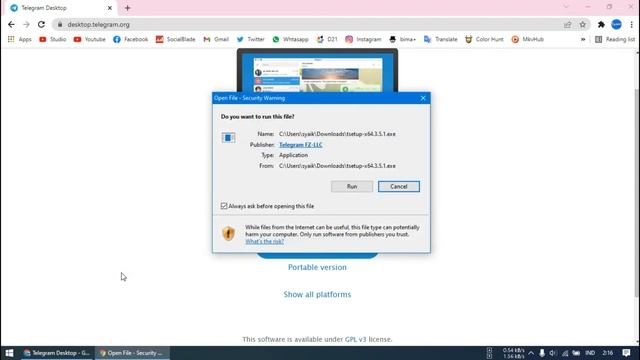Open the bima+ bookmark
This screenshot has height=360, width=640.
pos(402,39)
